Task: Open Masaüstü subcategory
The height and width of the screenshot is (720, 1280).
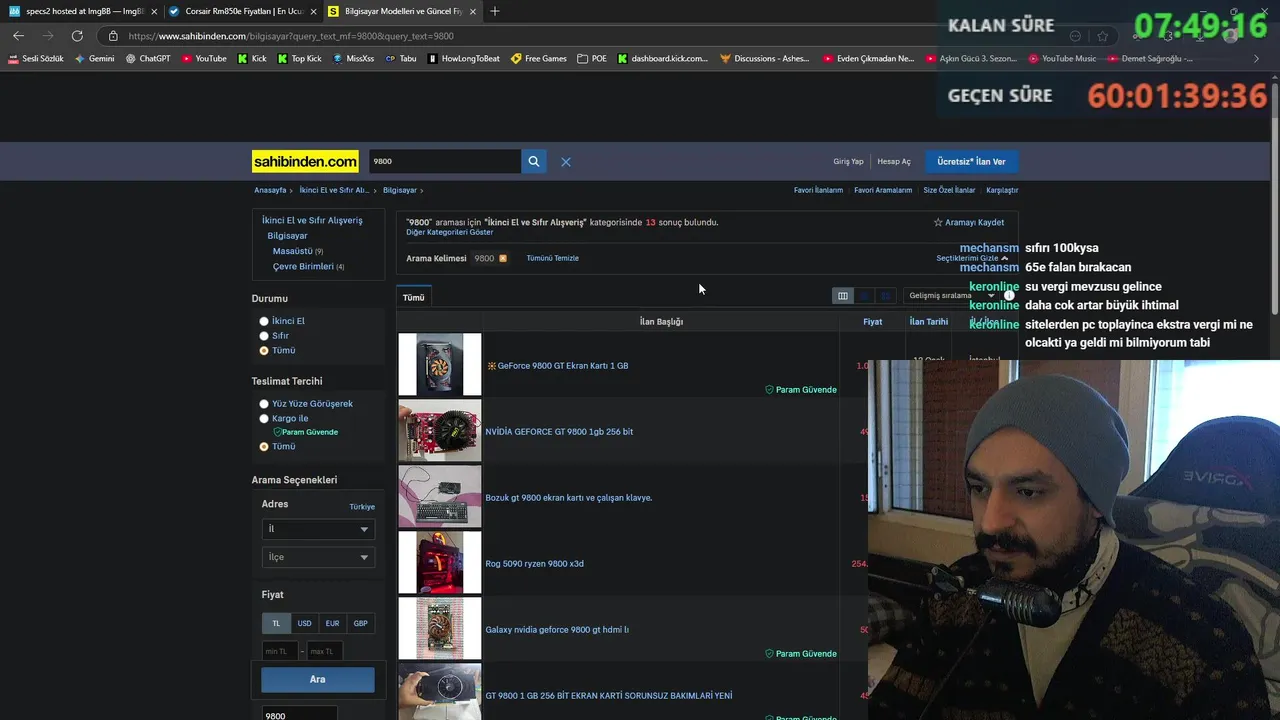Action: (293, 251)
